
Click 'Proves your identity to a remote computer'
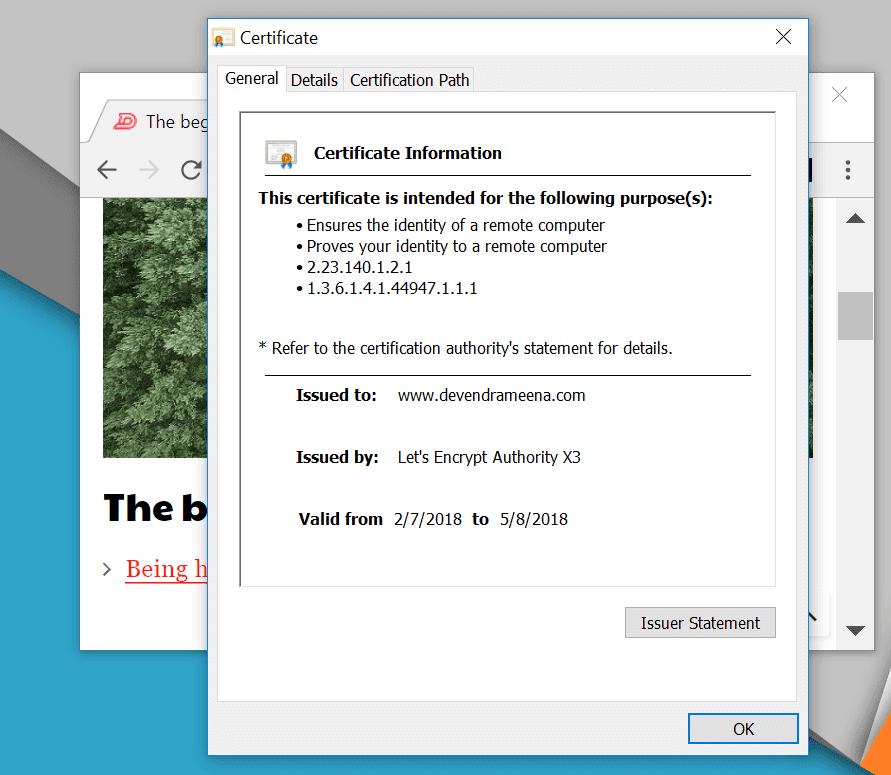pos(456,246)
